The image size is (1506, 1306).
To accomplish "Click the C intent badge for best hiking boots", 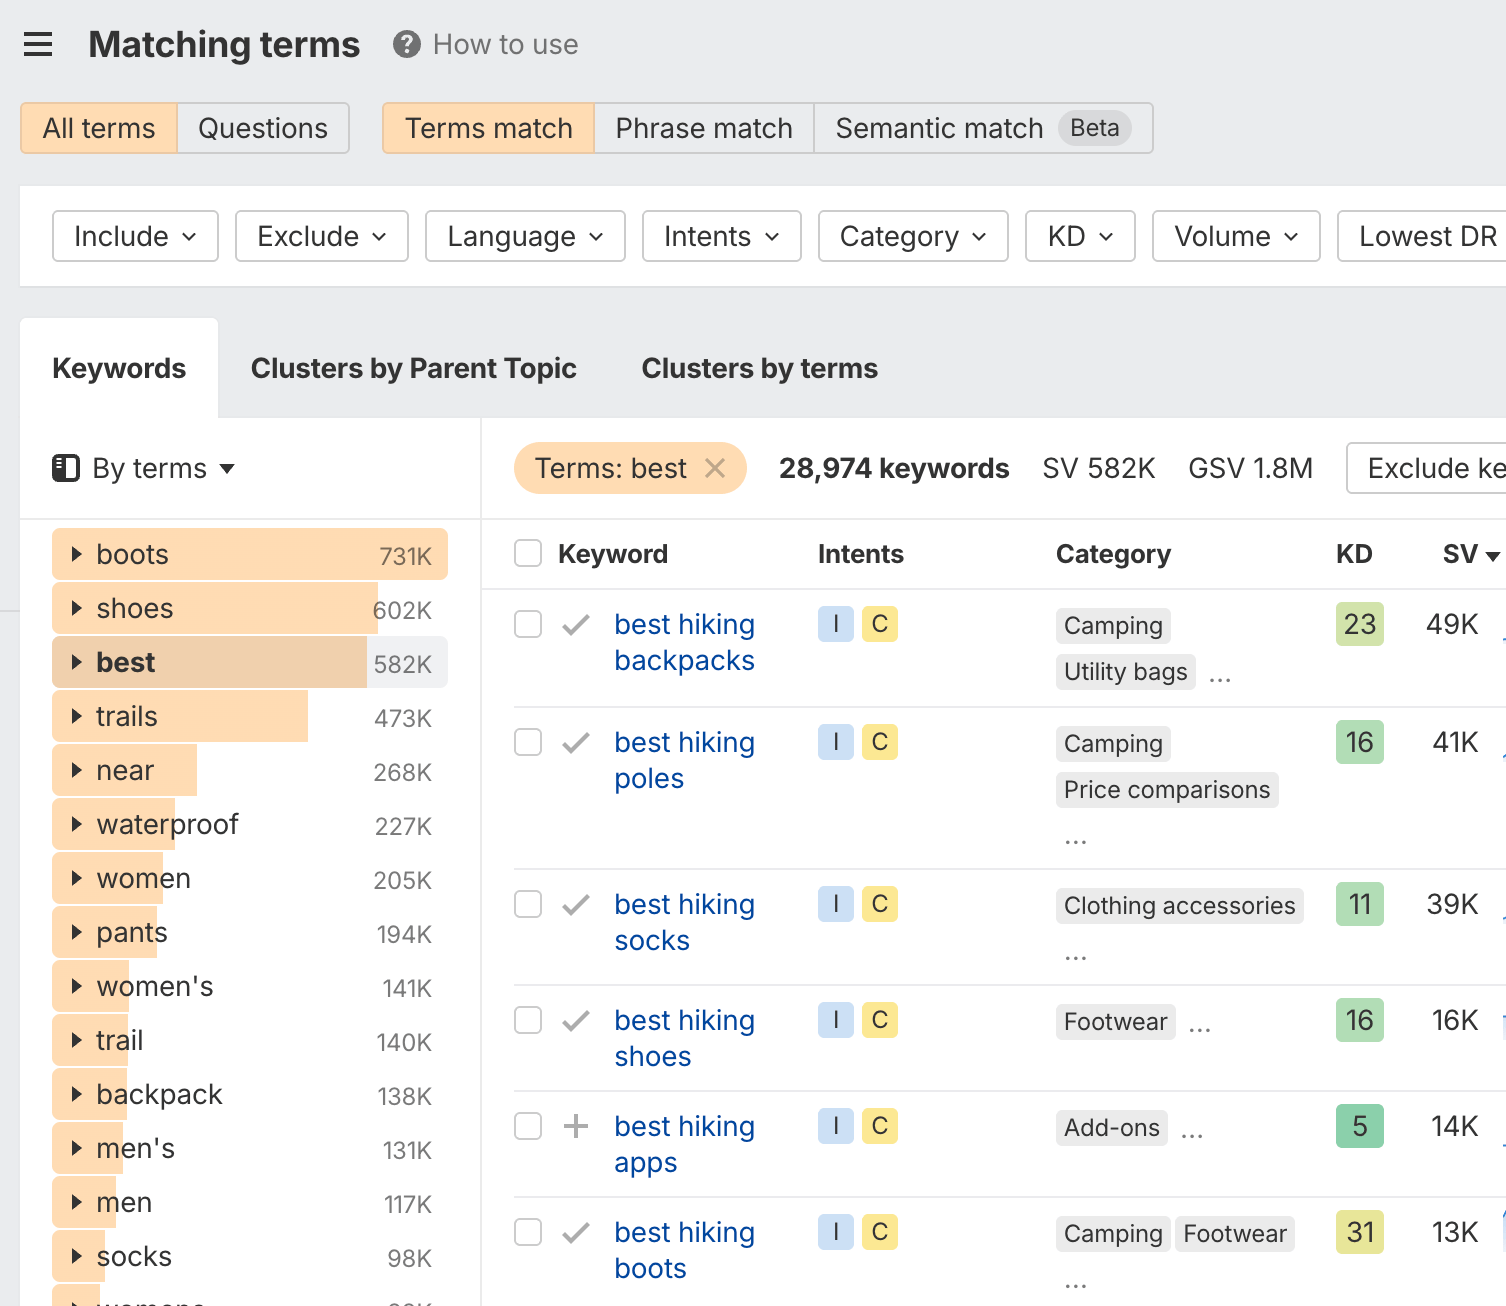I will pos(880,1232).
